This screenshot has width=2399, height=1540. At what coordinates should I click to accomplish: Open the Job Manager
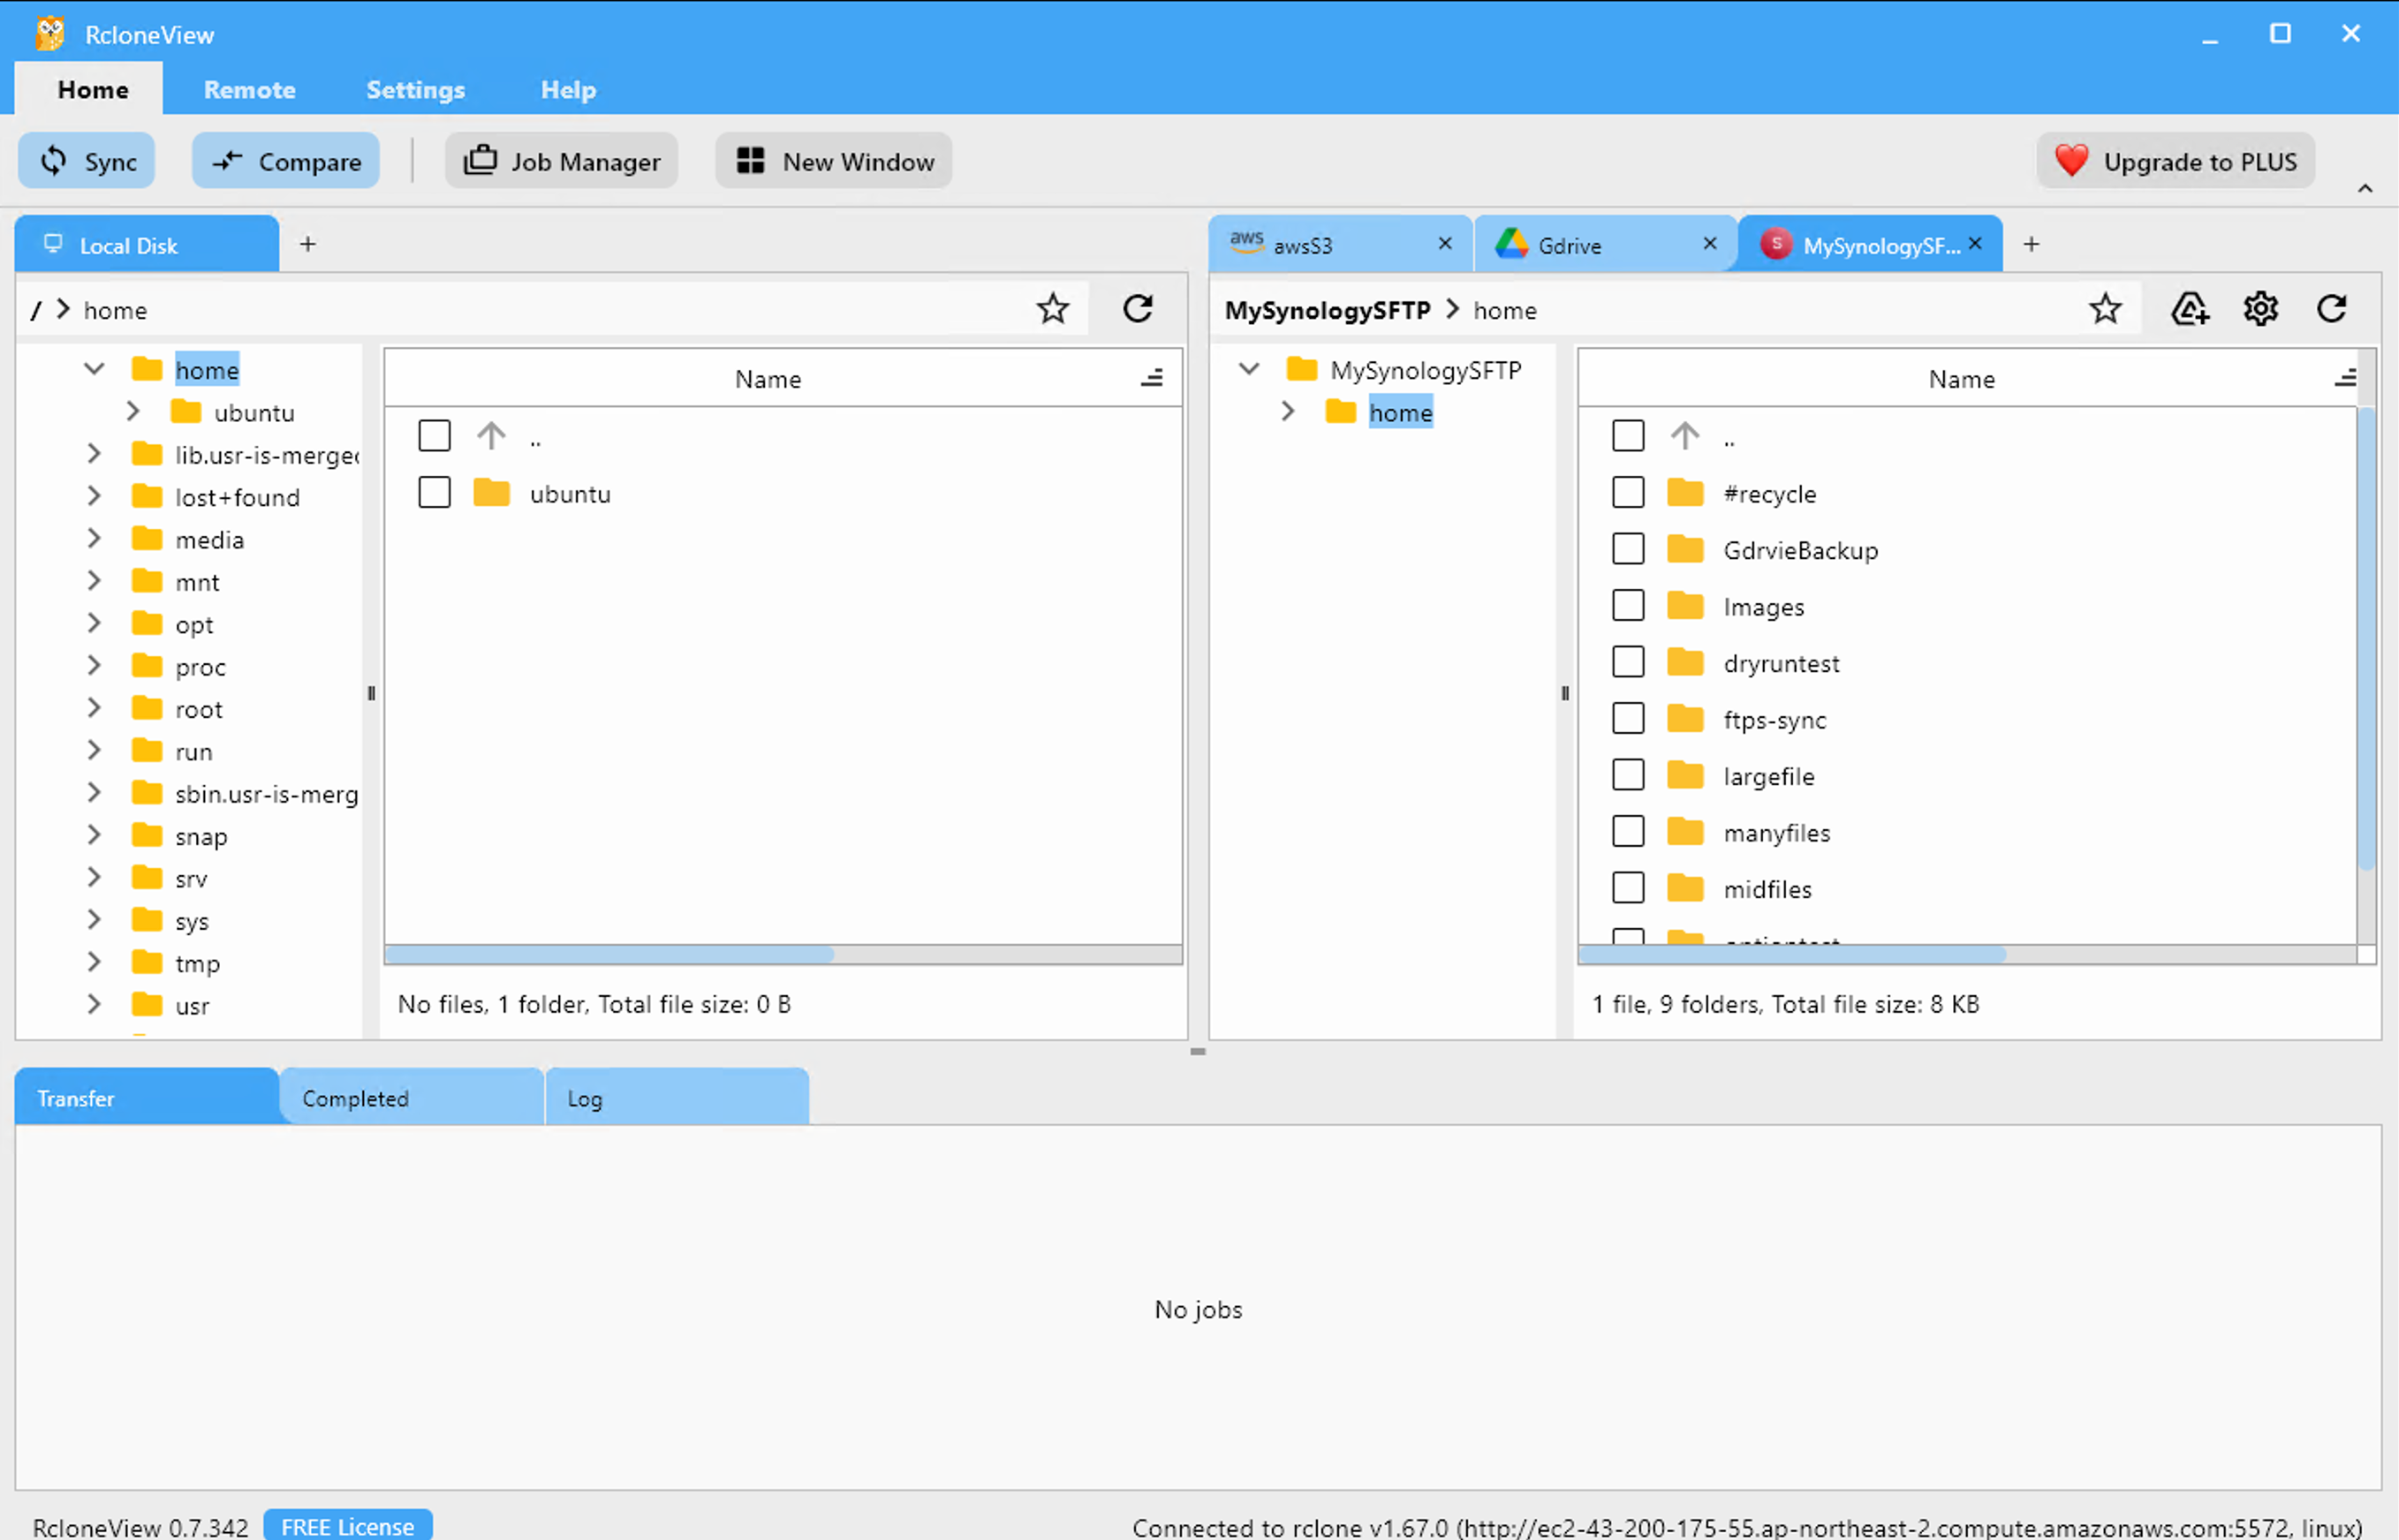561,160
